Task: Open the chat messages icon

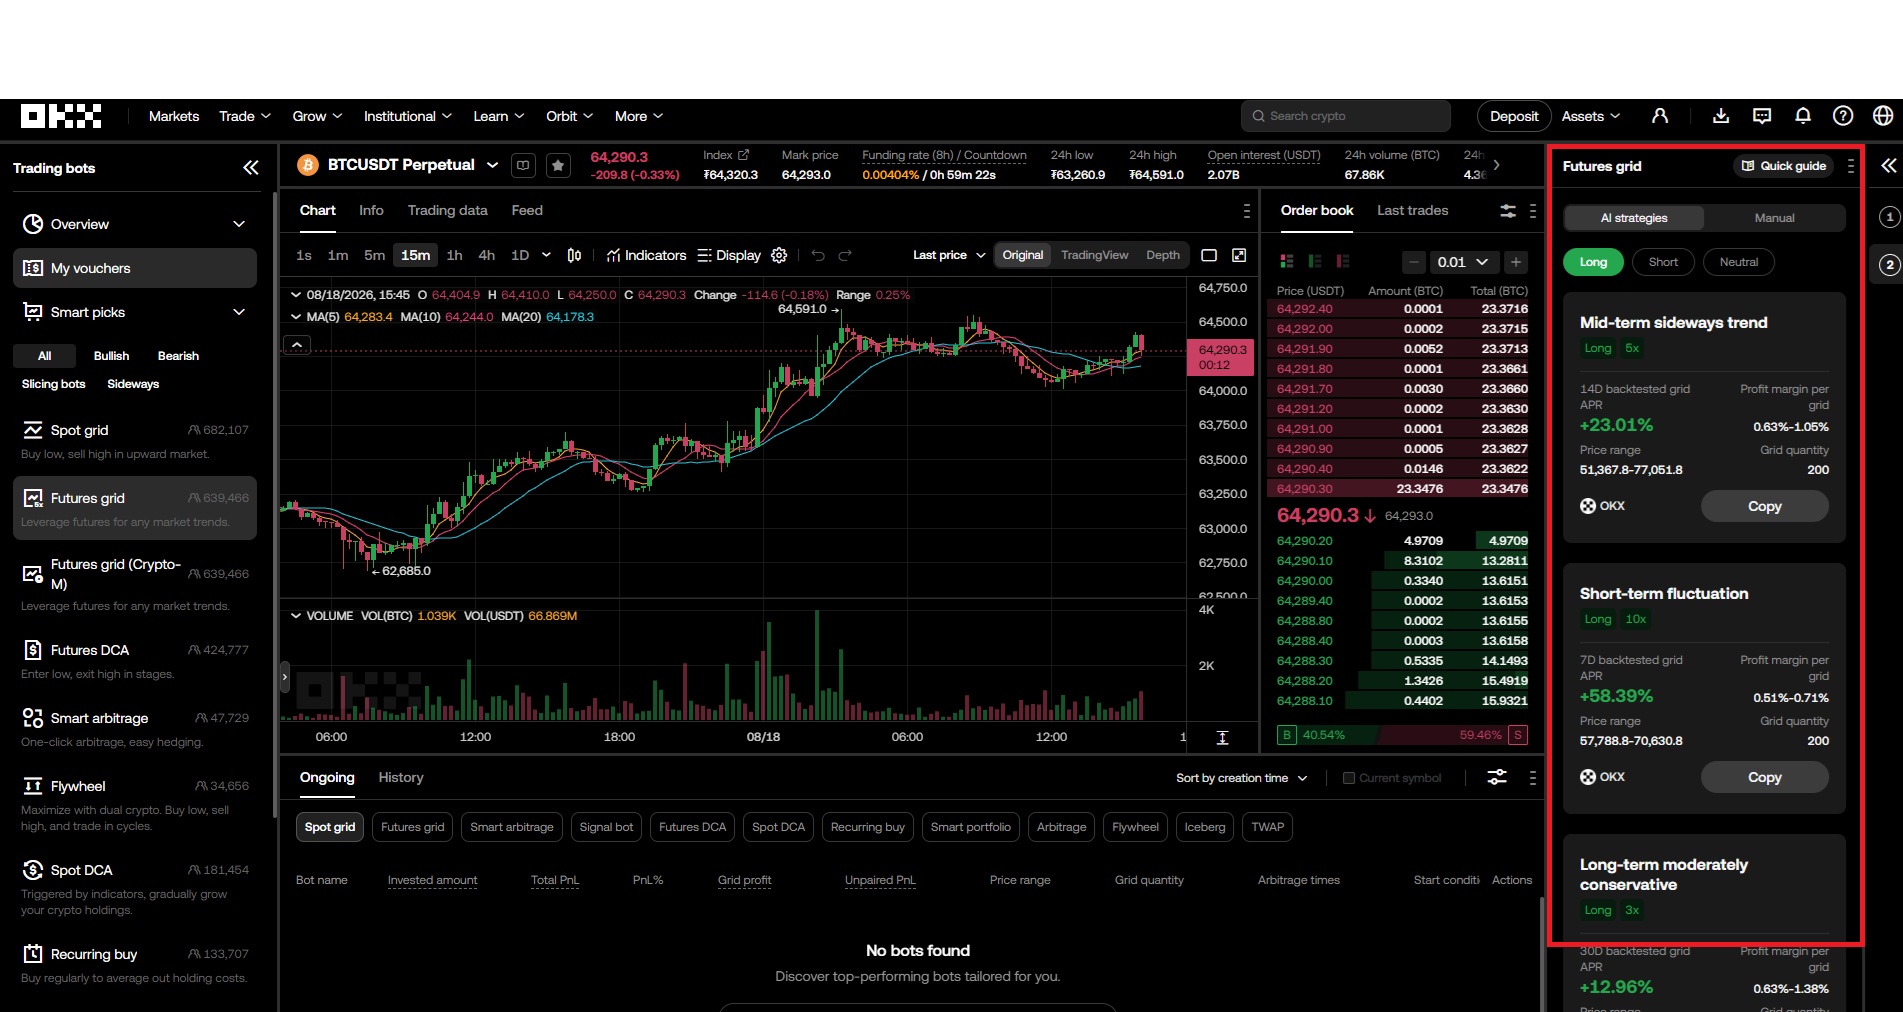Action: 1762,116
